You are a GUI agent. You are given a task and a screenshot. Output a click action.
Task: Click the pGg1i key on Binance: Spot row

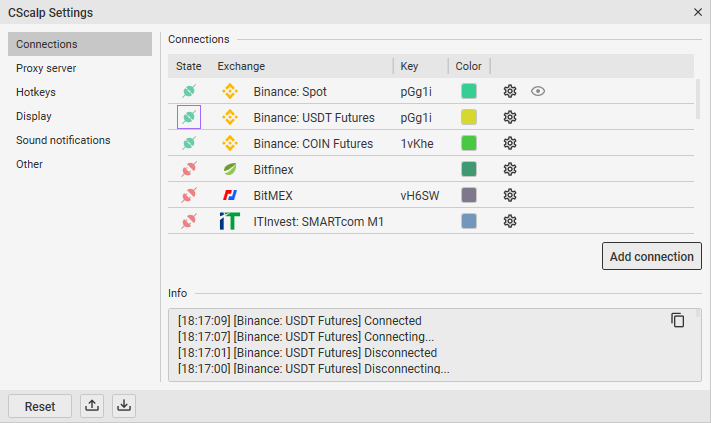pyautogui.click(x=416, y=92)
